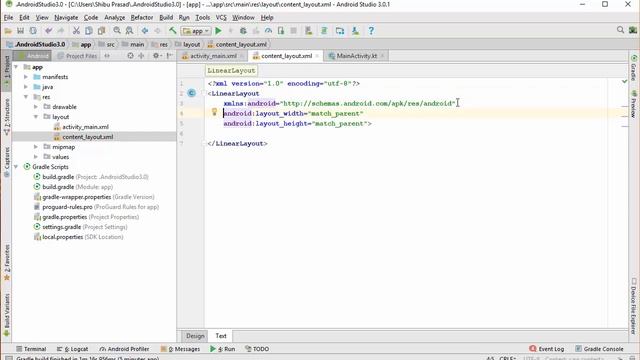Switch to the Design view tab
The height and width of the screenshot is (360, 640).
[x=195, y=336]
